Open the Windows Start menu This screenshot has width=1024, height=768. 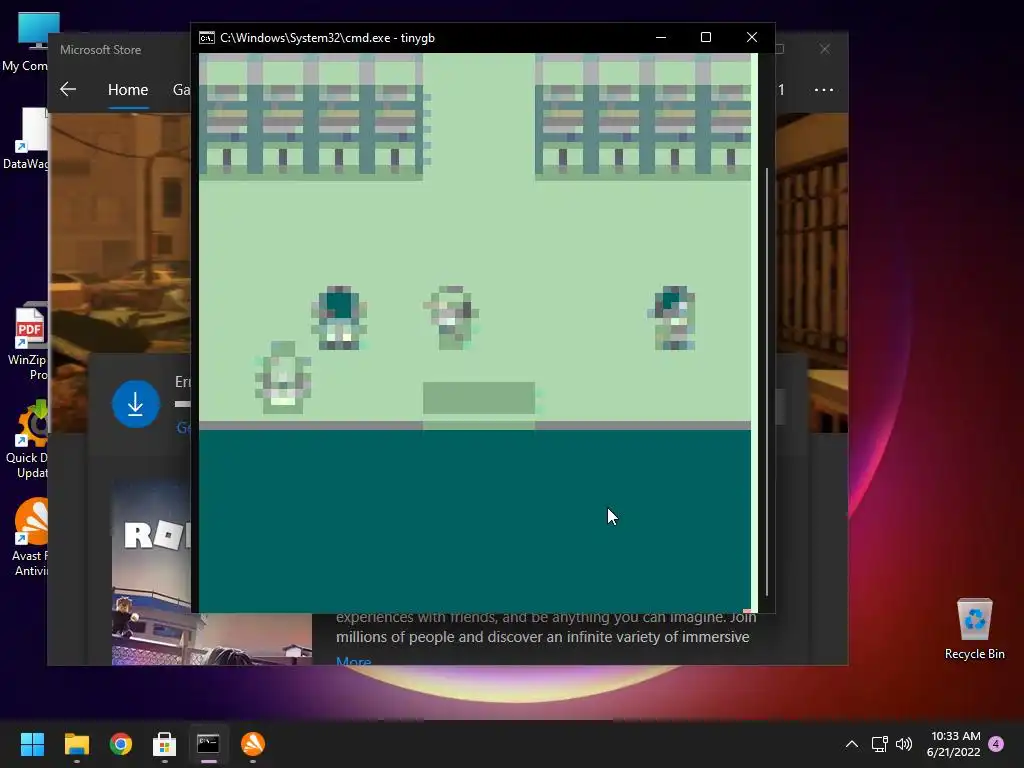32,744
